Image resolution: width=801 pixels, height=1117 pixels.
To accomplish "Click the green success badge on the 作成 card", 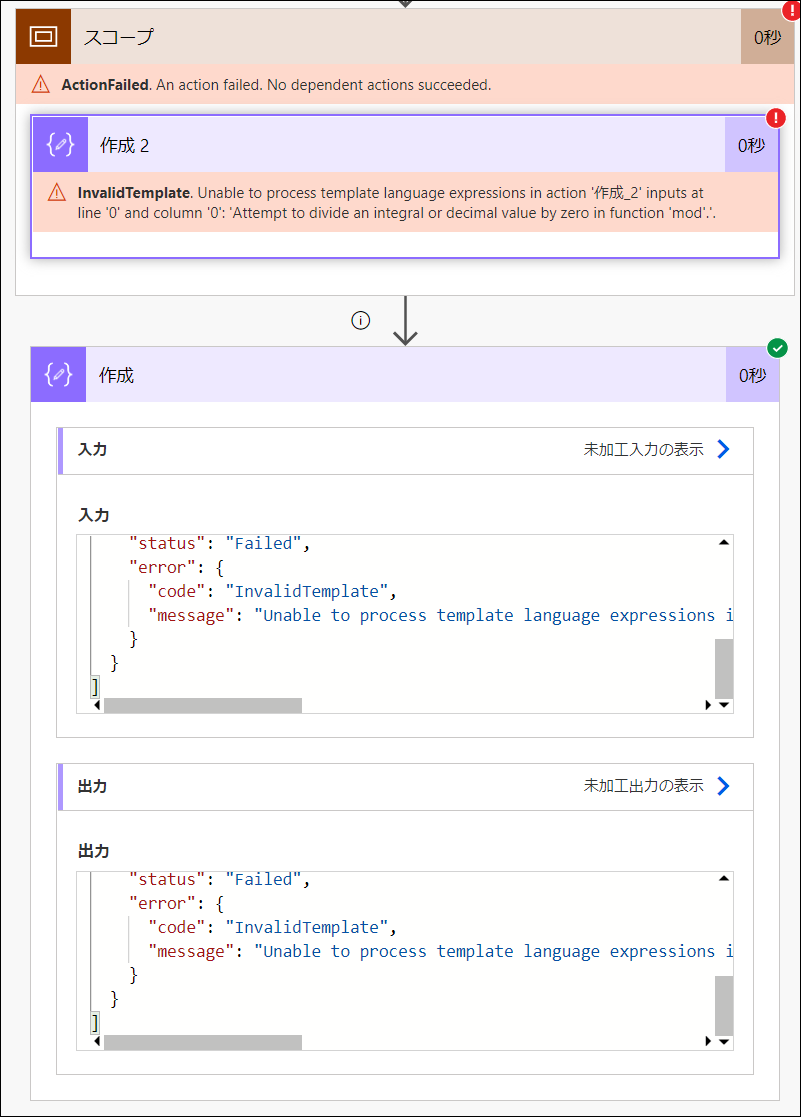I will (777, 348).
